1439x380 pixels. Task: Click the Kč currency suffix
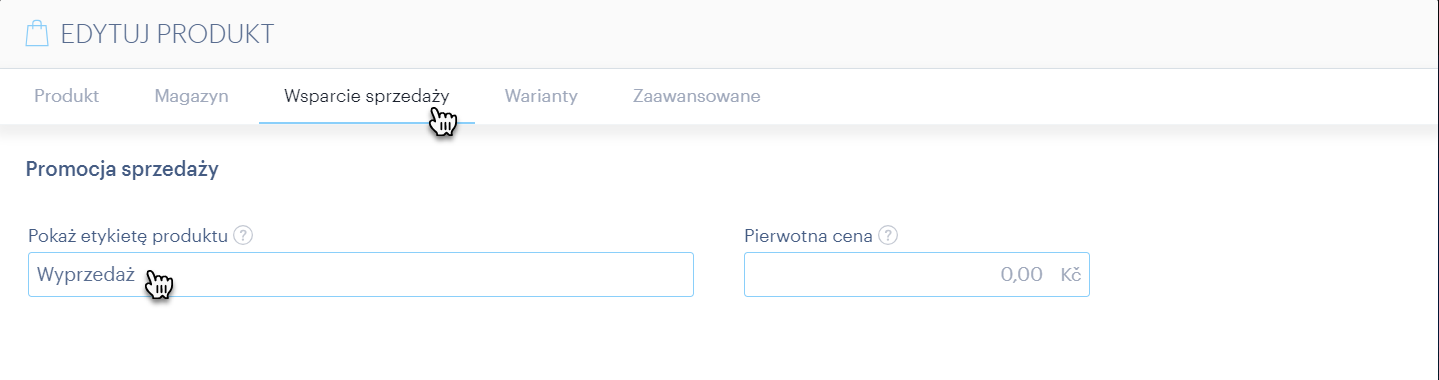[1071, 274]
